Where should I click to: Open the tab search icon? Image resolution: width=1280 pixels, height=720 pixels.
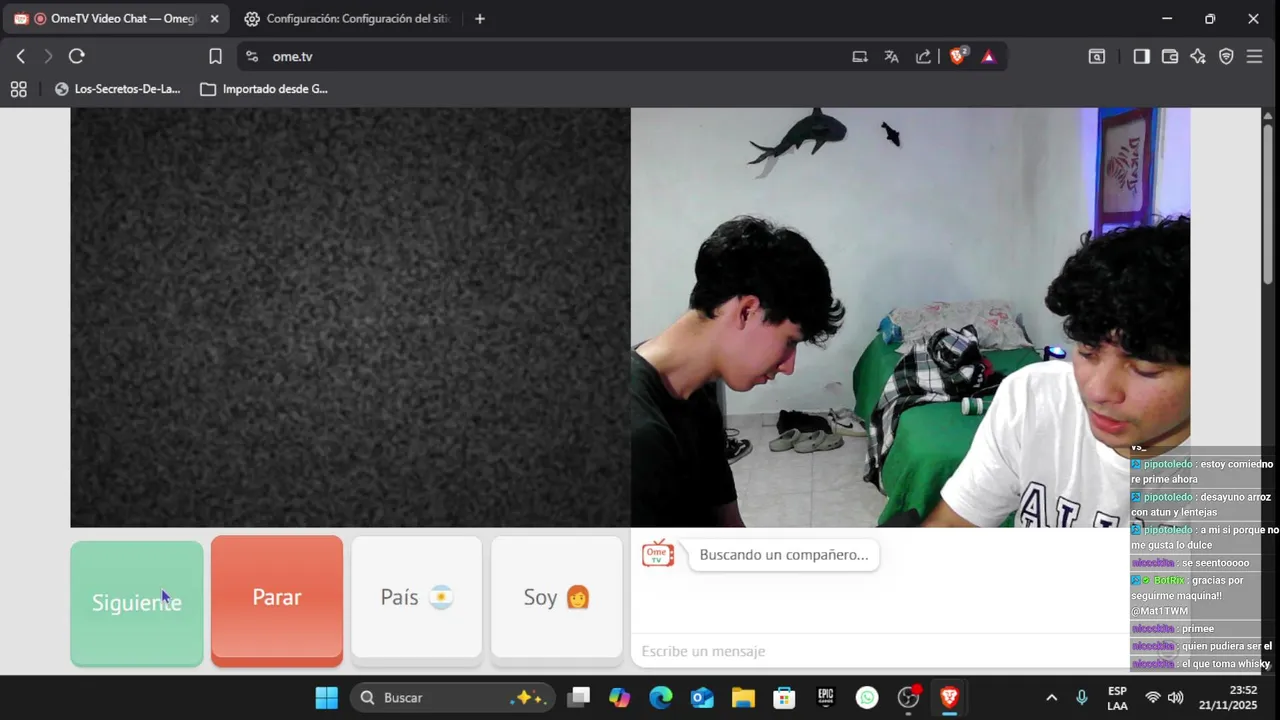[1097, 57]
